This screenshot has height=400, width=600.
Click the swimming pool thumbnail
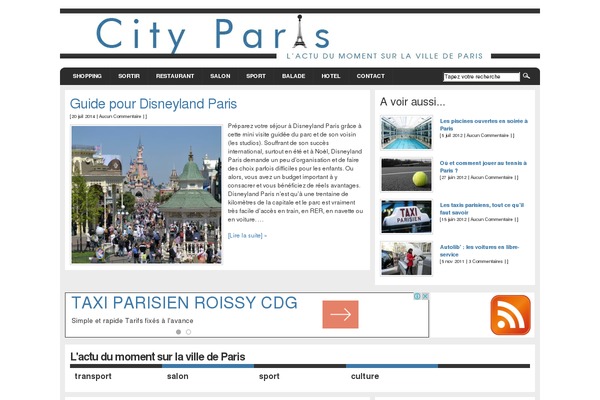pyautogui.click(x=406, y=132)
